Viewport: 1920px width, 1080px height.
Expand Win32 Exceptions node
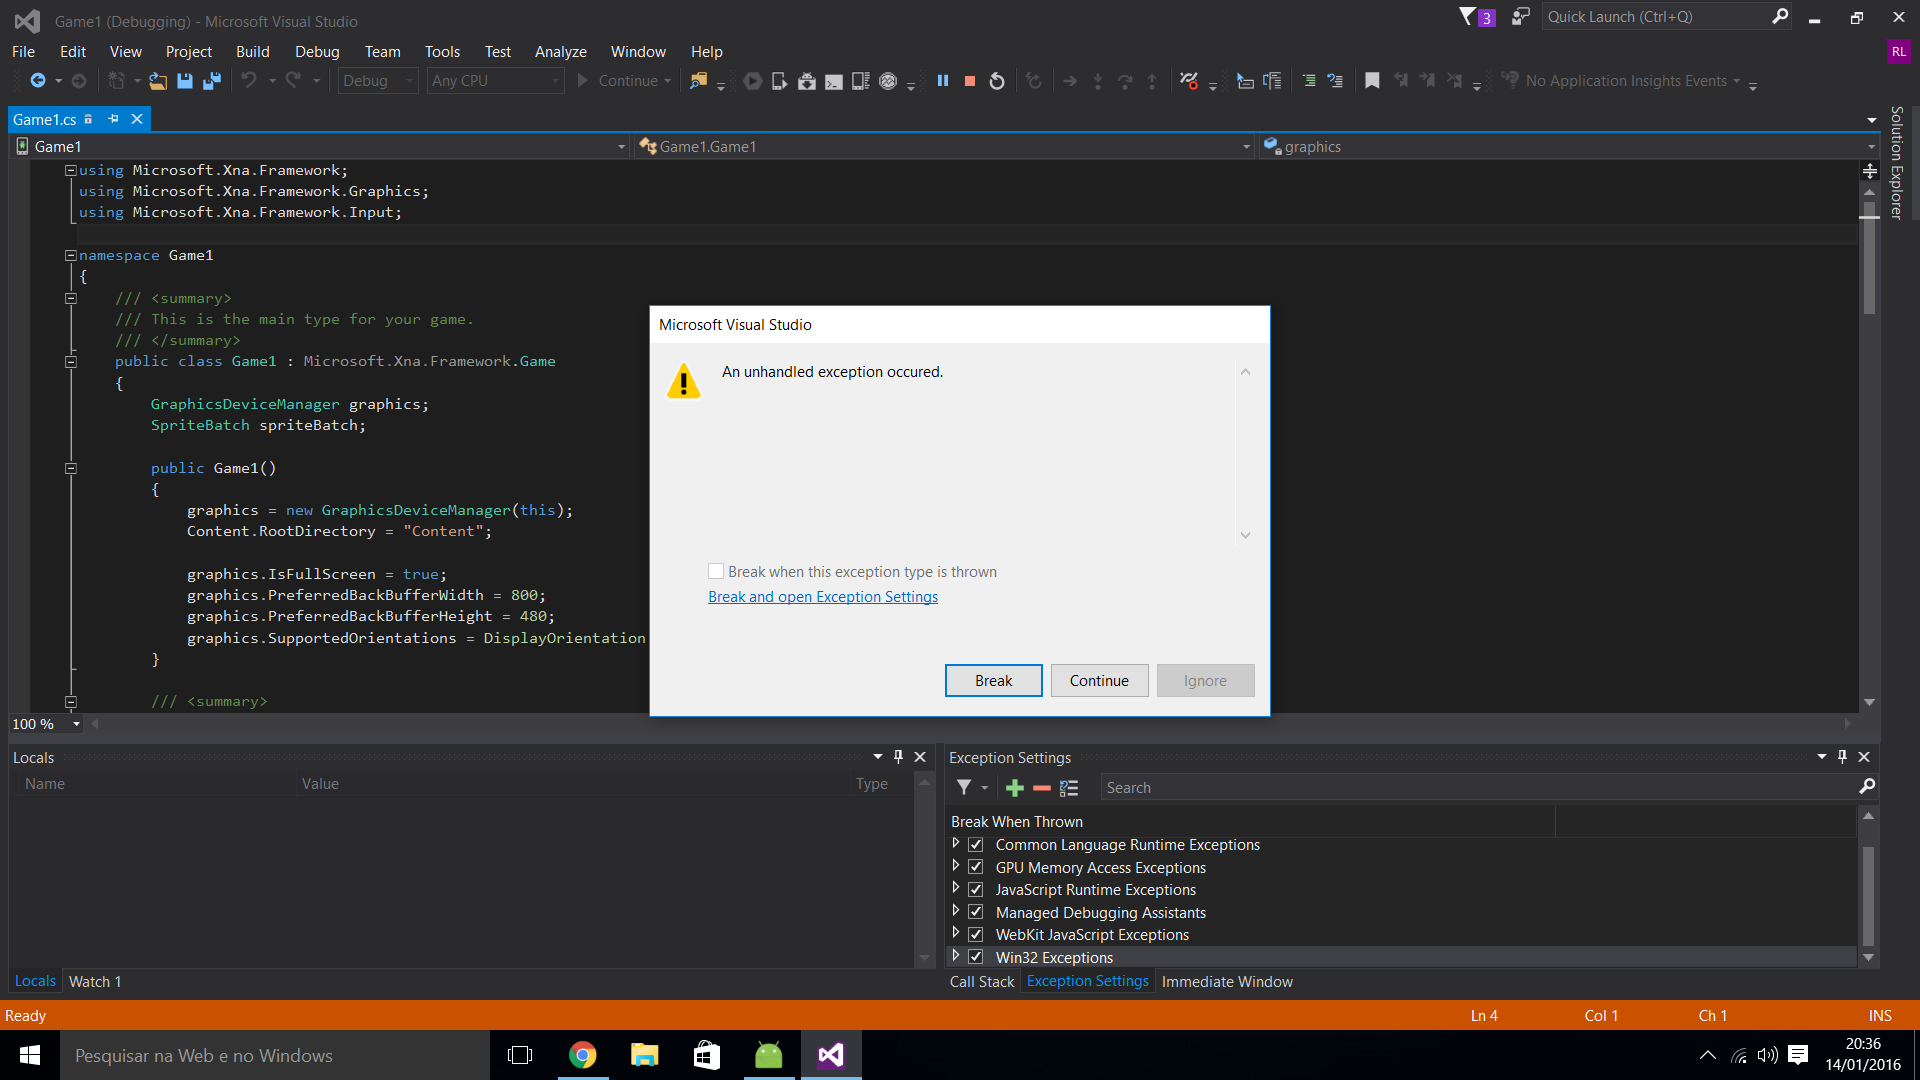coord(956,956)
